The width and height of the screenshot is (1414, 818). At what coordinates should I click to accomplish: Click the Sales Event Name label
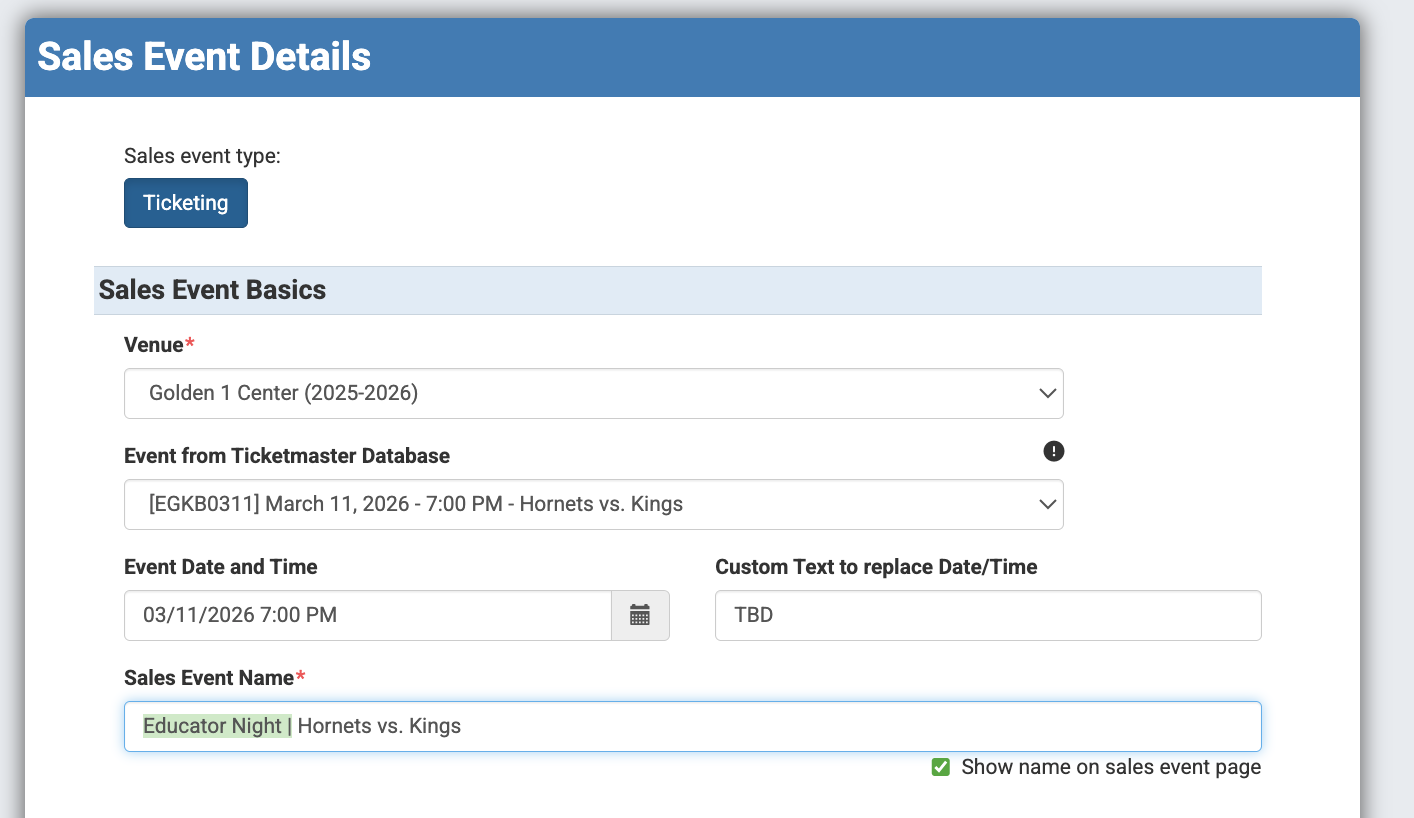[x=209, y=678]
